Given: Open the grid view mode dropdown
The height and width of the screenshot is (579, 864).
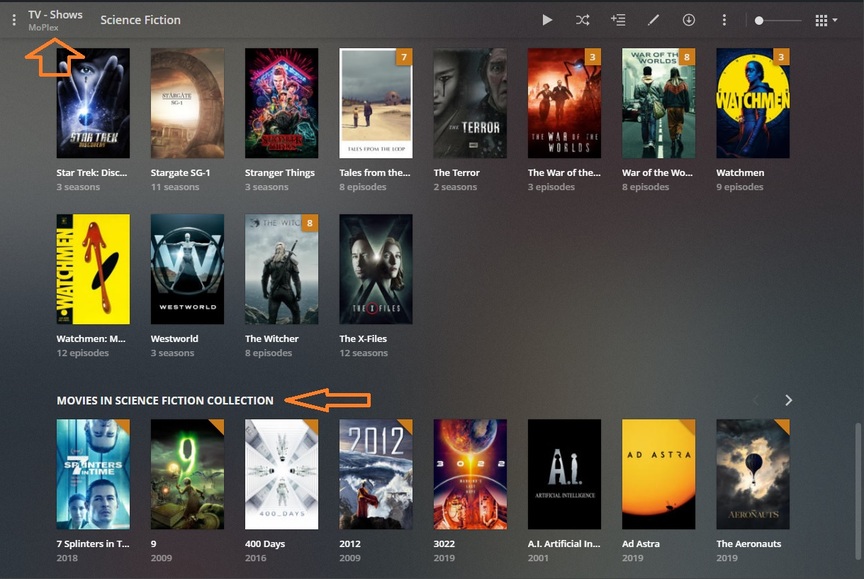Looking at the screenshot, I should pos(826,20).
